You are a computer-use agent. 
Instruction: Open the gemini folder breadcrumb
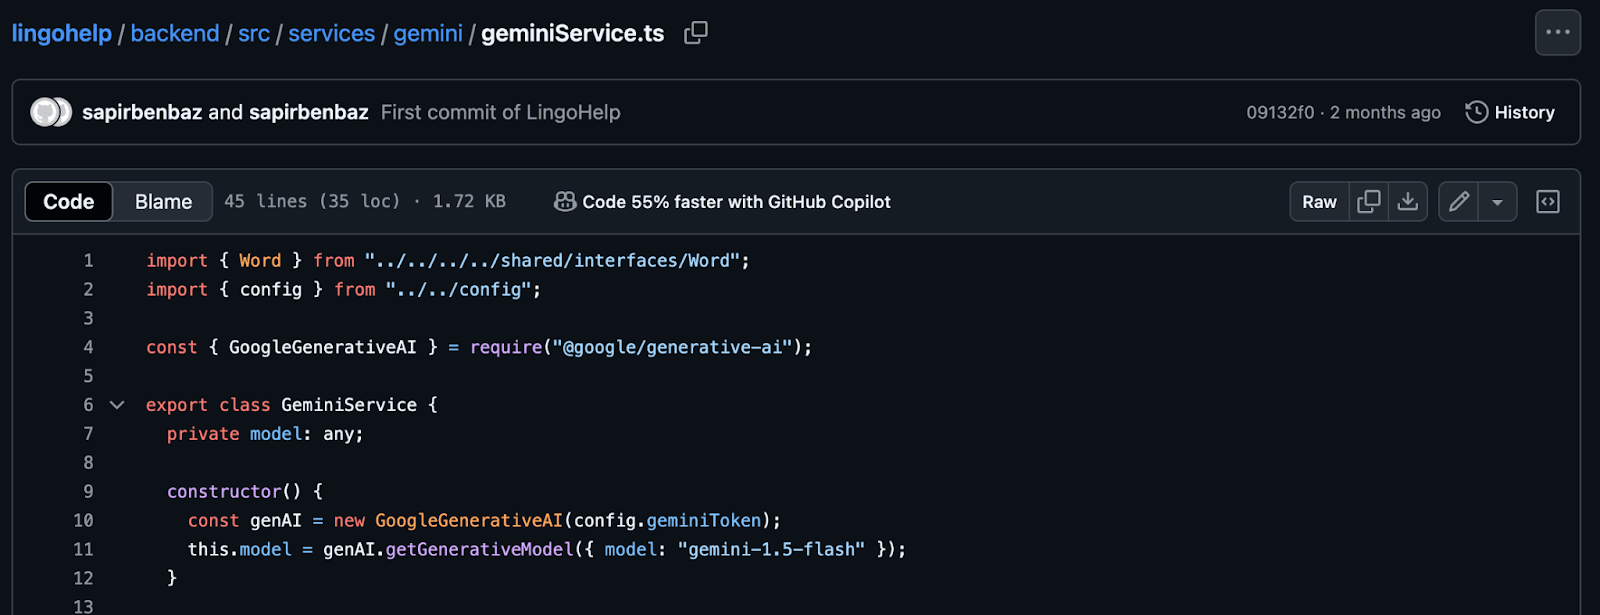point(428,33)
